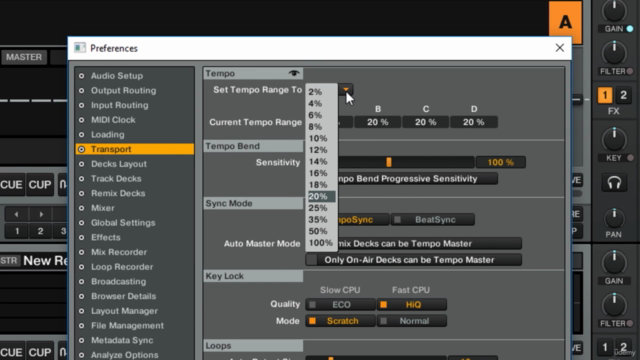Click the 100 % sensitivity value field
The image size is (640, 360).
(501, 162)
